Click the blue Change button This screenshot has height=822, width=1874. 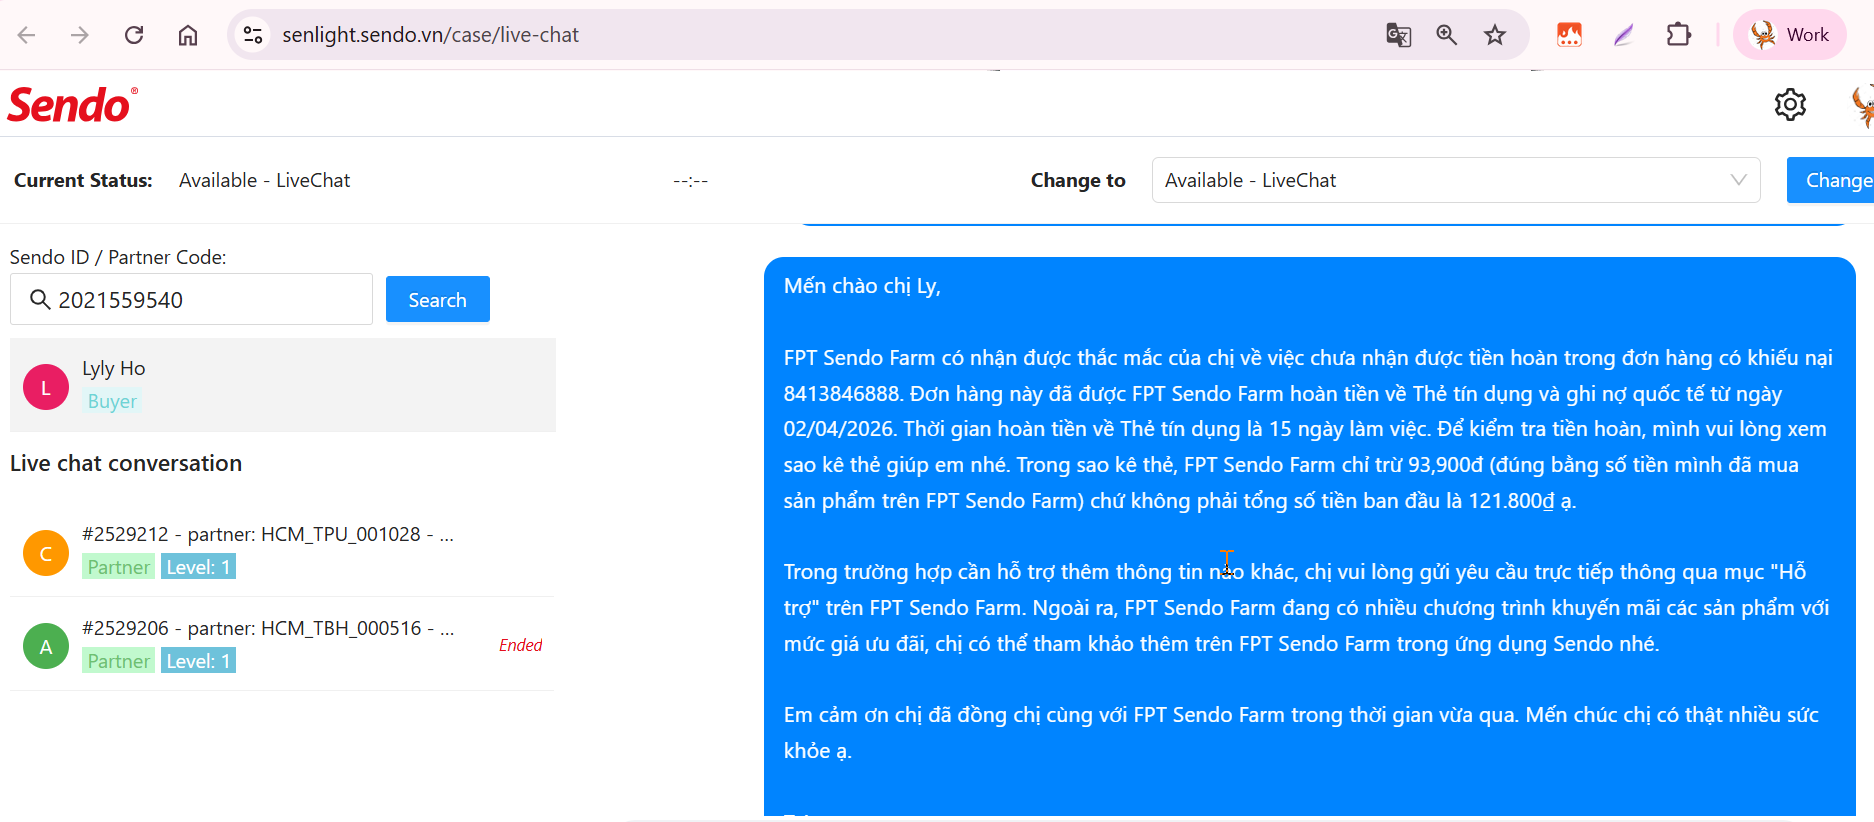coord(1831,180)
